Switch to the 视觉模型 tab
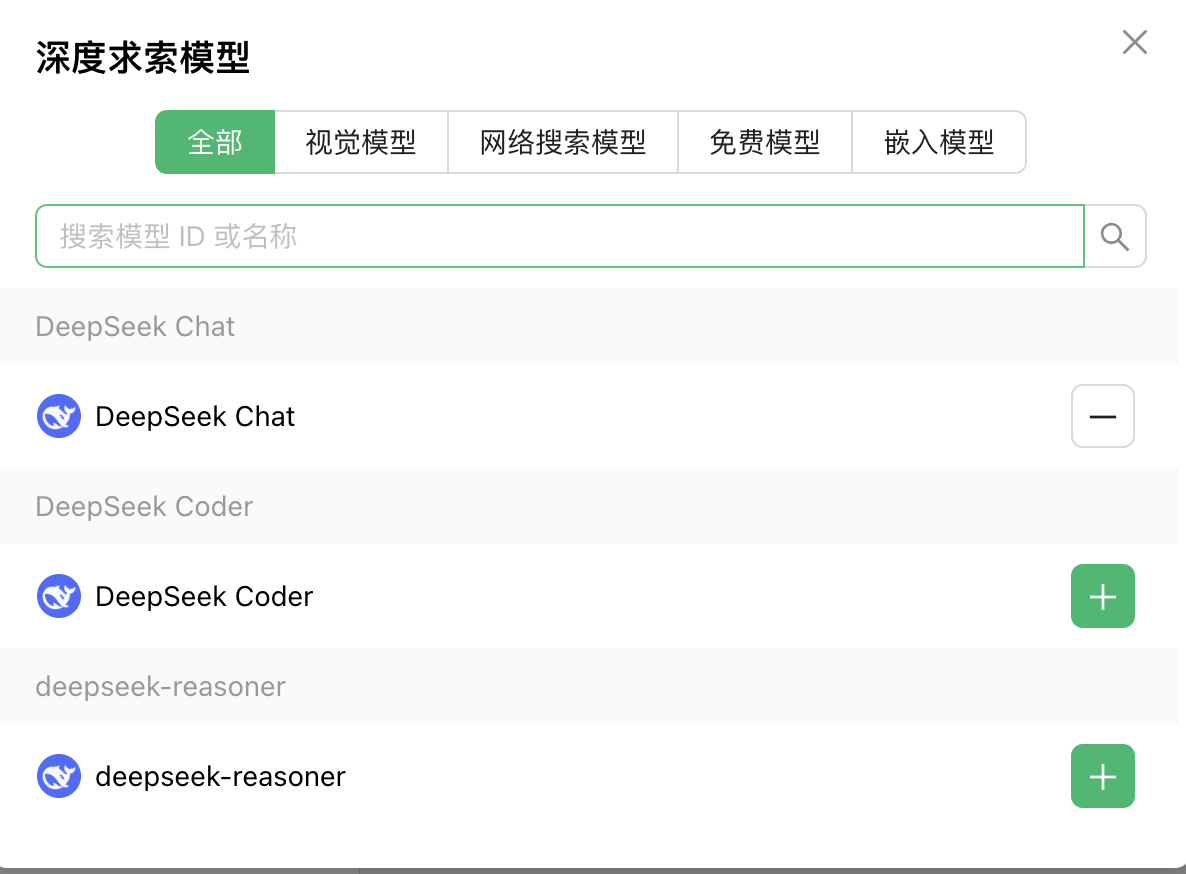Viewport: 1186px width, 874px height. pos(362,142)
